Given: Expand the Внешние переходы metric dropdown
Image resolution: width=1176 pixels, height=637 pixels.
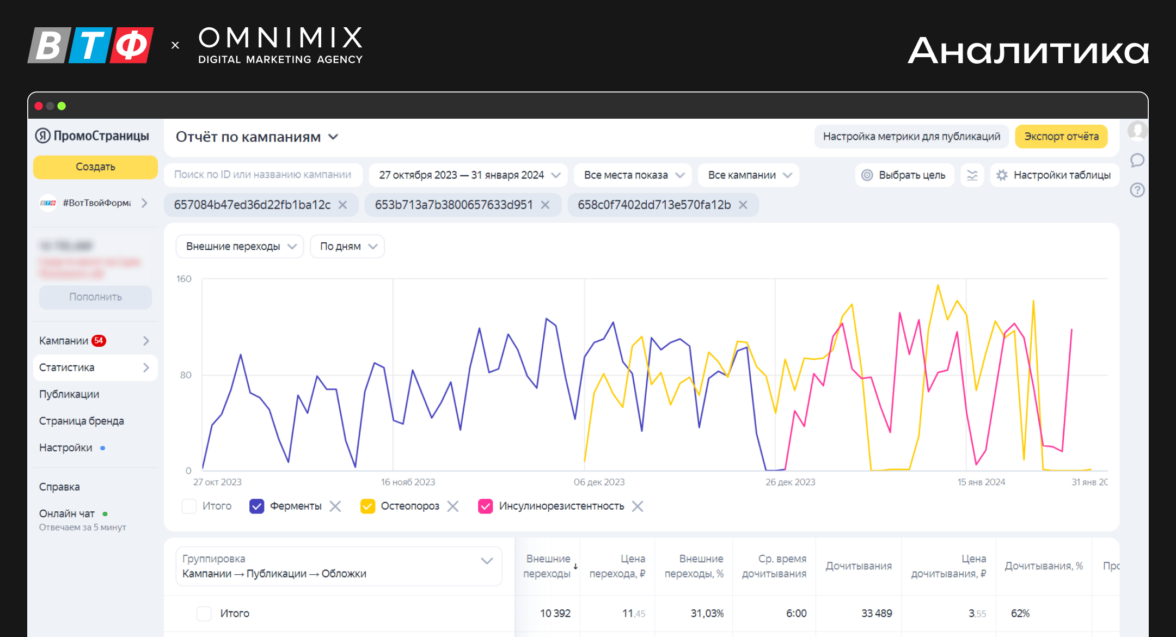Looking at the screenshot, I should click(x=241, y=246).
